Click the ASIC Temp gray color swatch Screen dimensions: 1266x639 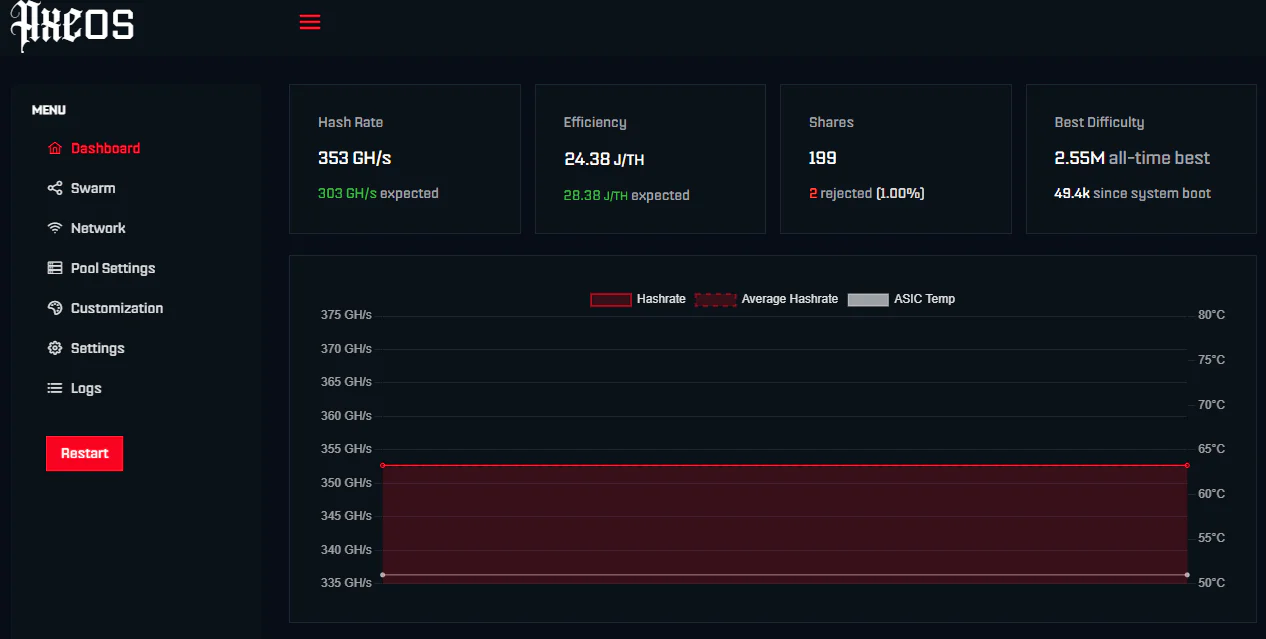[867, 299]
